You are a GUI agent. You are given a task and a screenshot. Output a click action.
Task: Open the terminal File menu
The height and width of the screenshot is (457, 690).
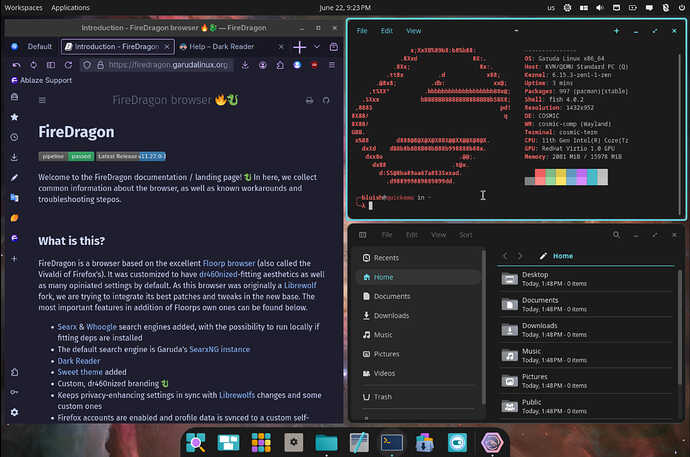tap(362, 31)
